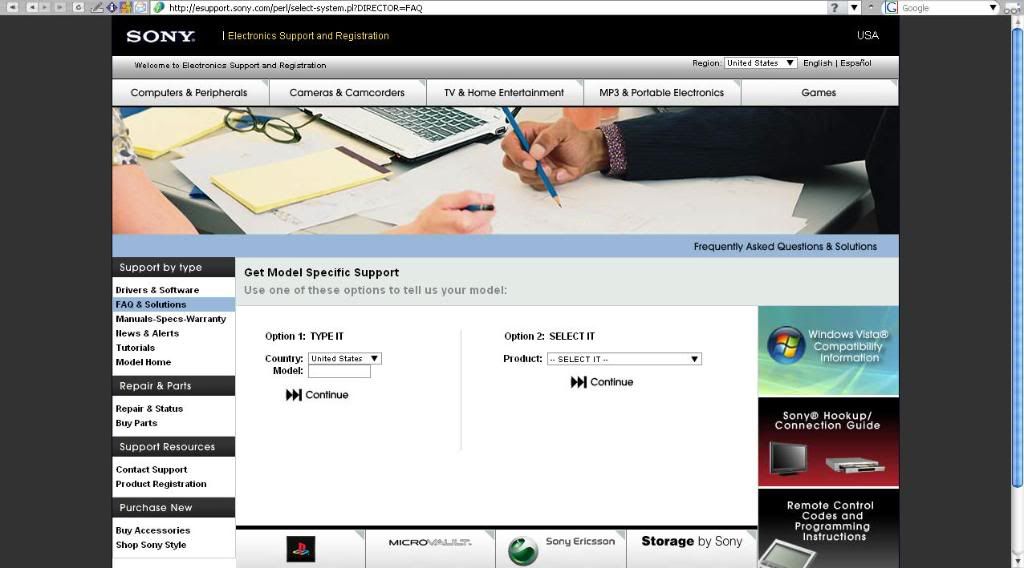Go to News & Alerts
The image size is (1024, 568).
pos(147,333)
